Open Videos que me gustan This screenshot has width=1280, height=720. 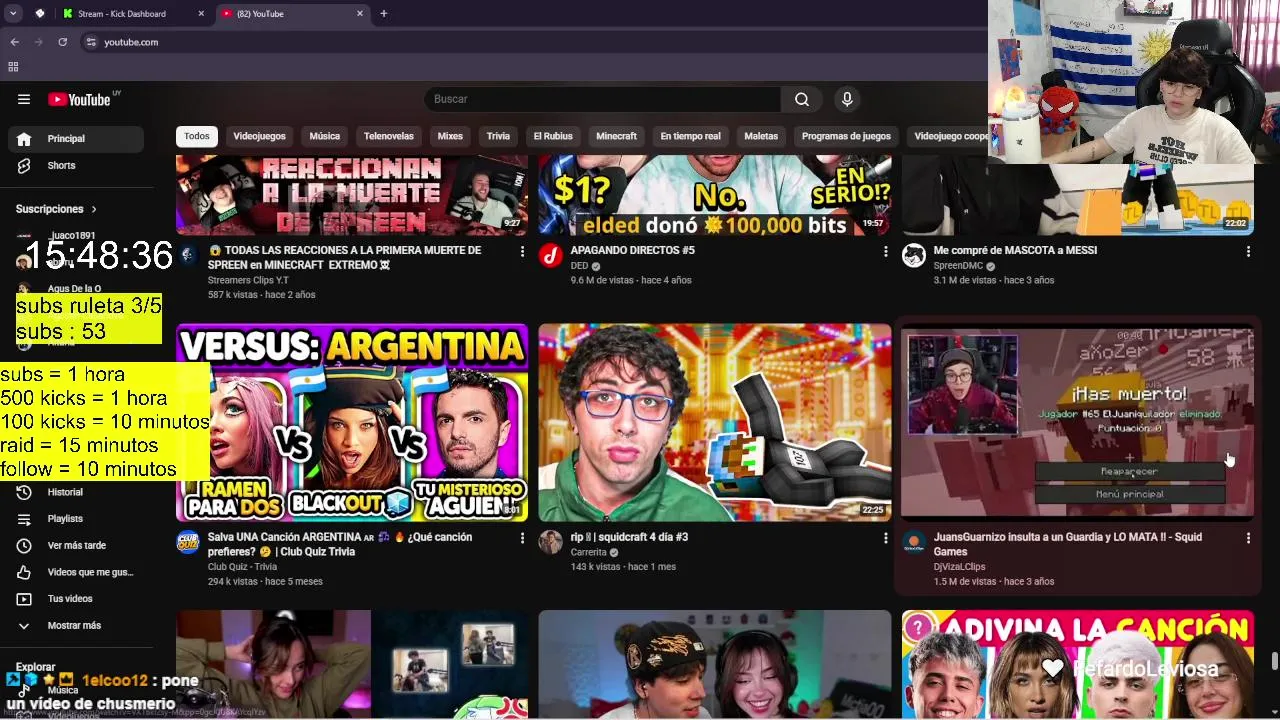point(76,572)
